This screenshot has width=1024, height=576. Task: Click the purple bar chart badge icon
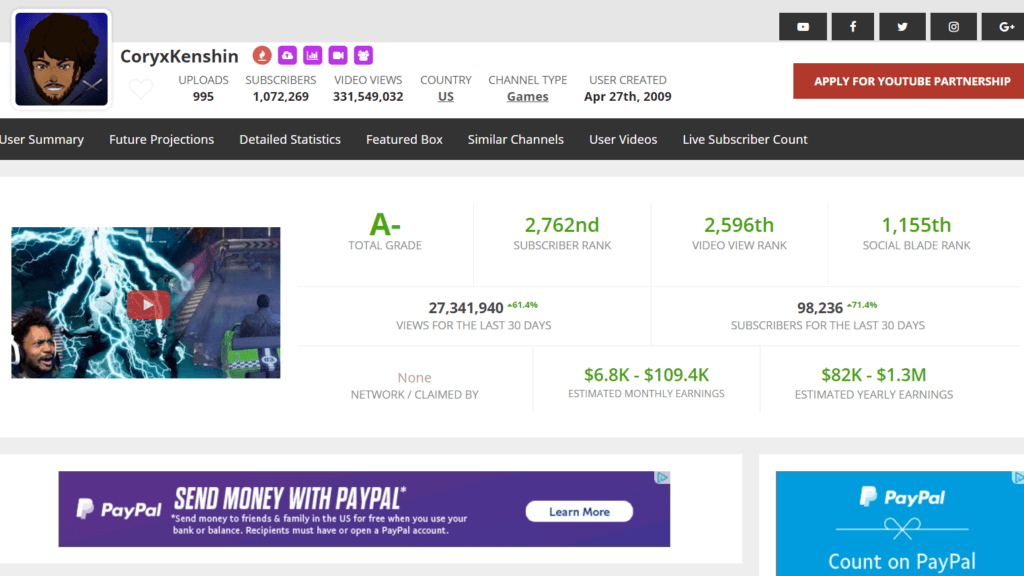pyautogui.click(x=313, y=56)
